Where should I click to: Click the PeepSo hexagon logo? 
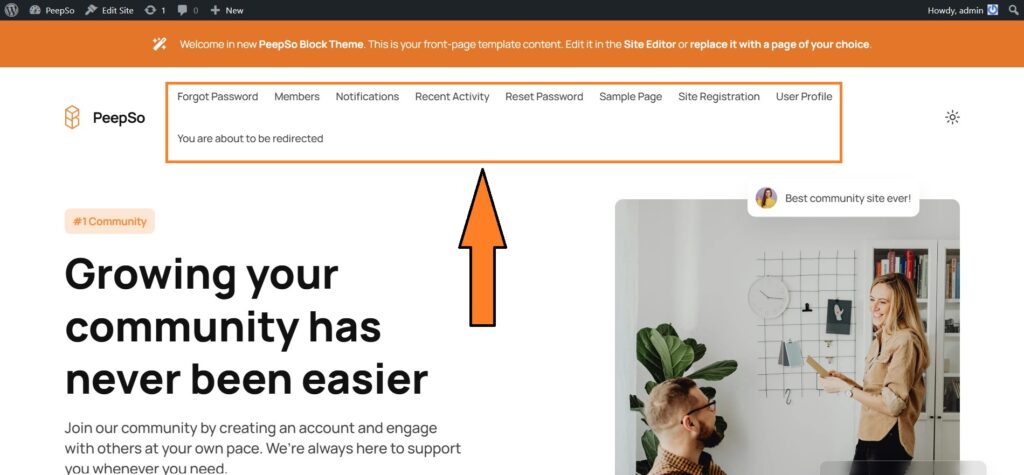(x=72, y=117)
